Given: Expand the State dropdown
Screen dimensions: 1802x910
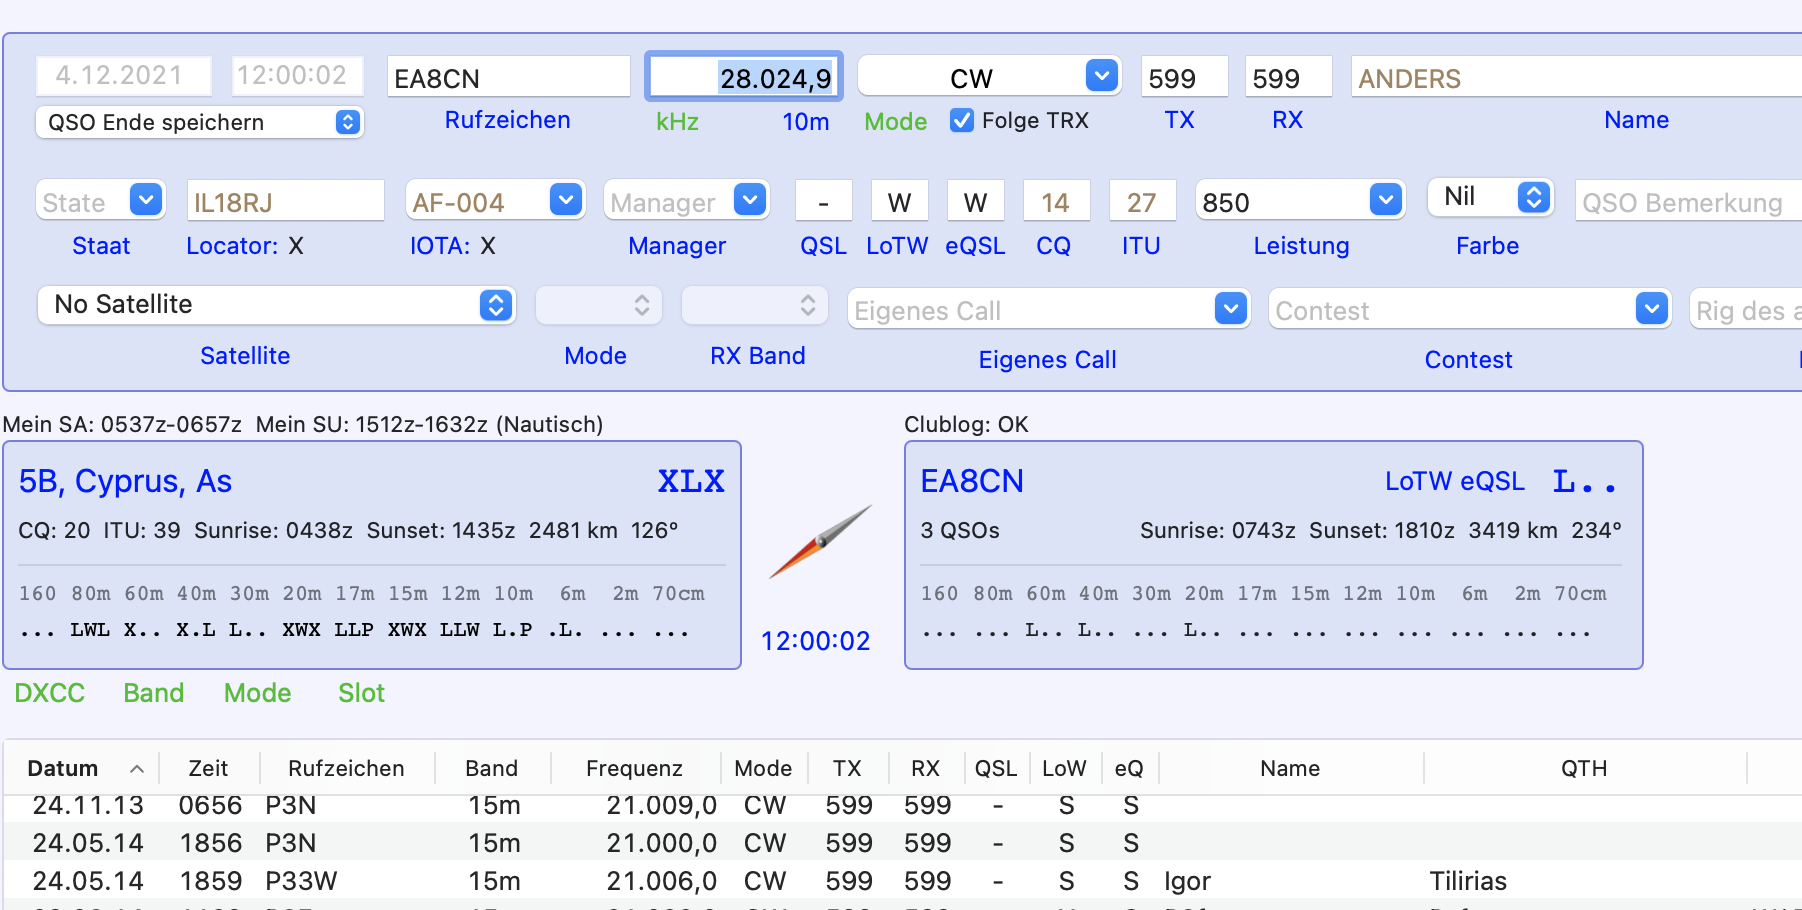Looking at the screenshot, I should point(146,201).
